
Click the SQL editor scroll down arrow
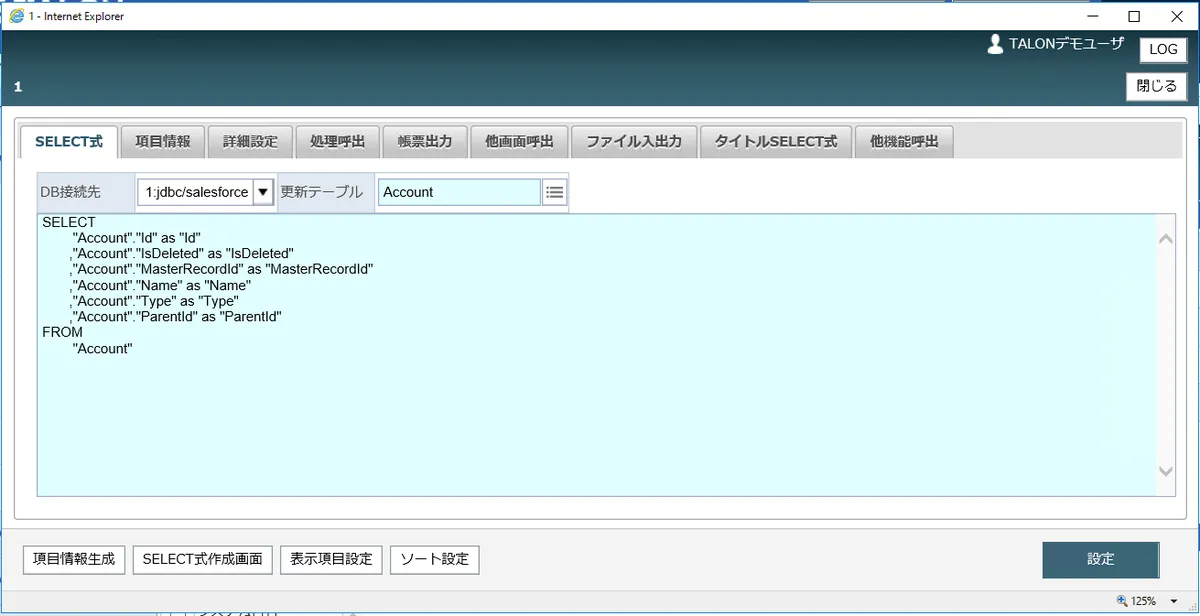pyautogui.click(x=1165, y=471)
